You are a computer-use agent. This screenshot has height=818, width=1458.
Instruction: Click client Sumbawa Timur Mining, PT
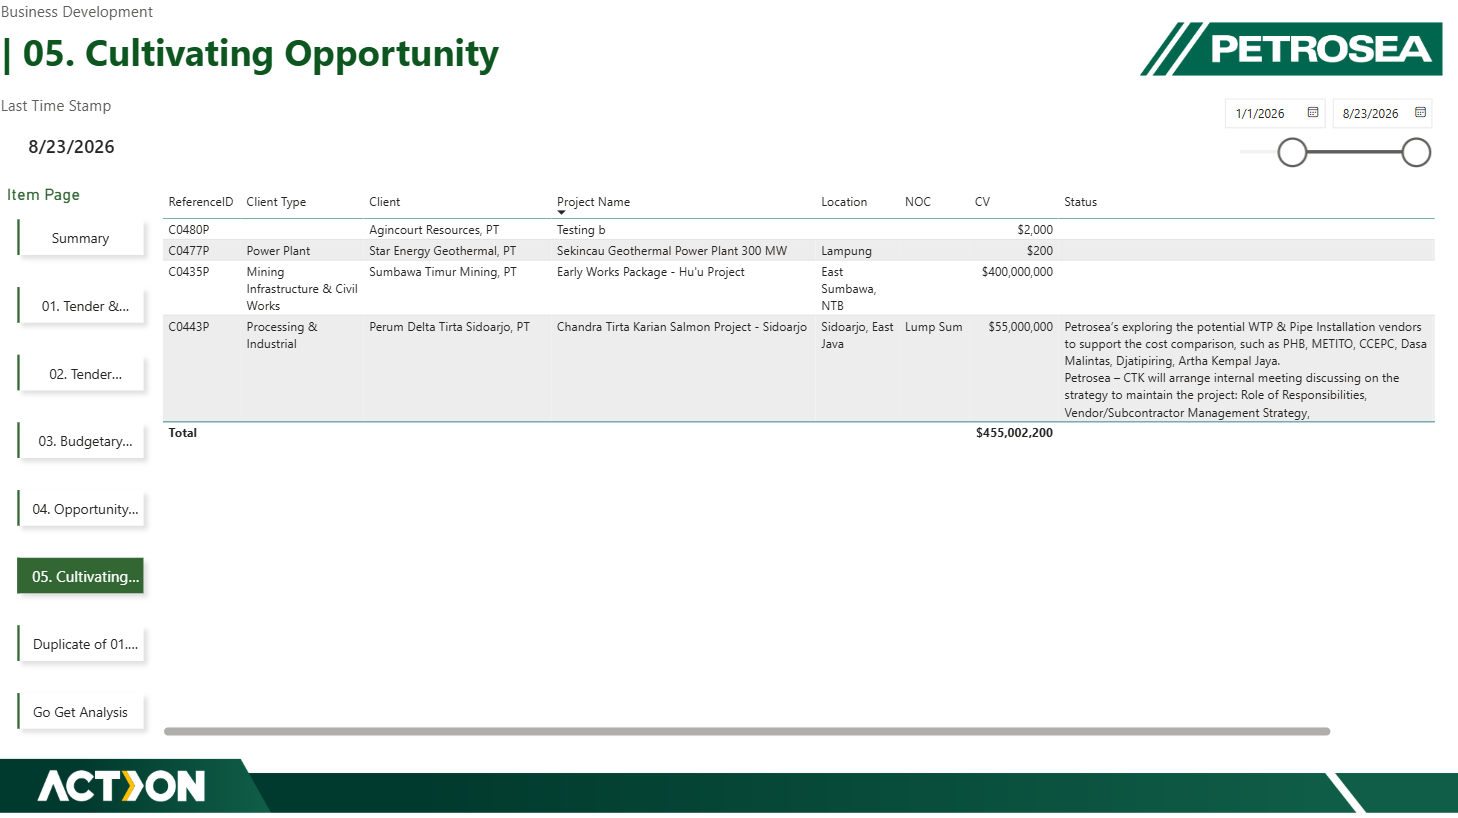443,272
